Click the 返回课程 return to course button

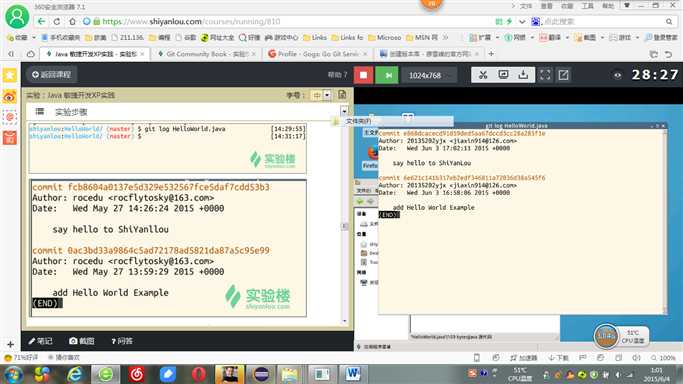[51, 75]
